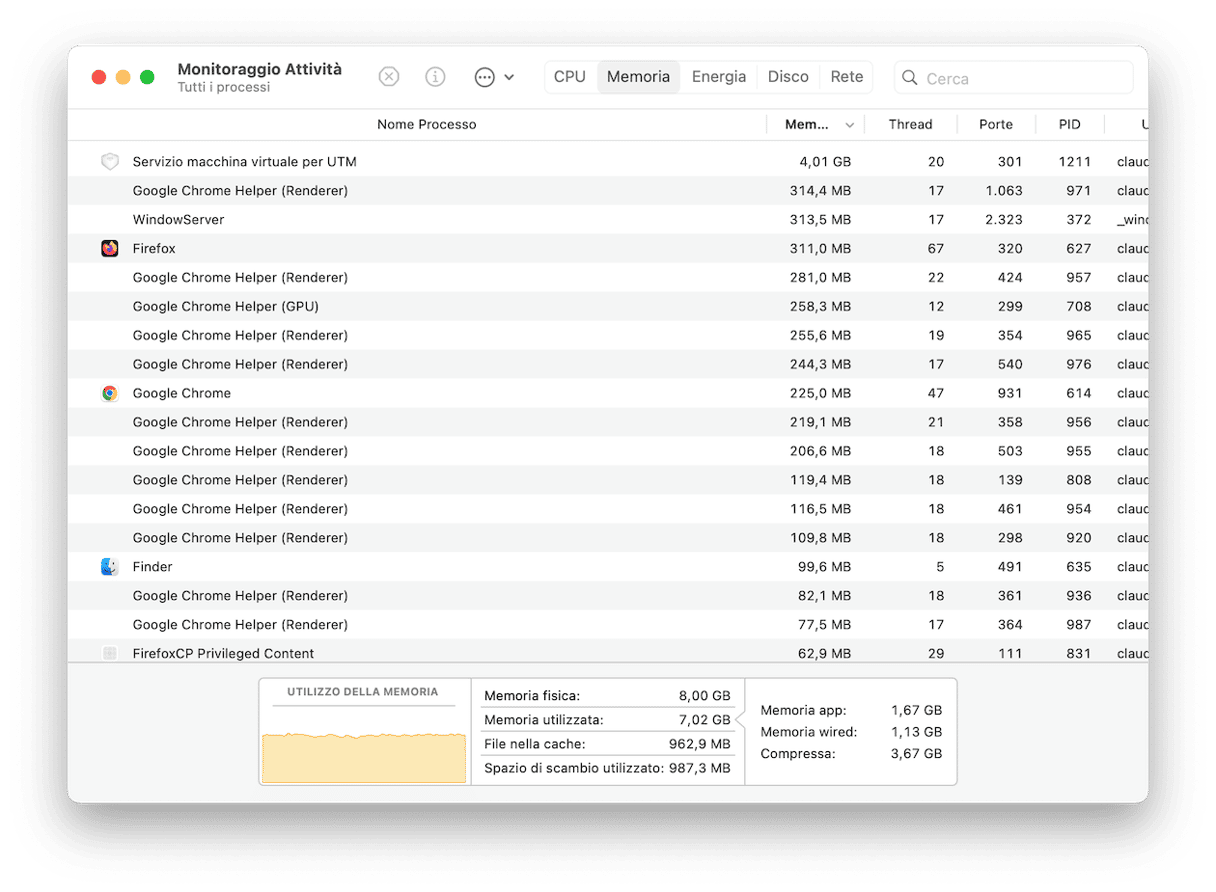This screenshot has width=1216, height=892.
Task: Click the Memoria wired 1,13 GB value
Action: tap(917, 732)
